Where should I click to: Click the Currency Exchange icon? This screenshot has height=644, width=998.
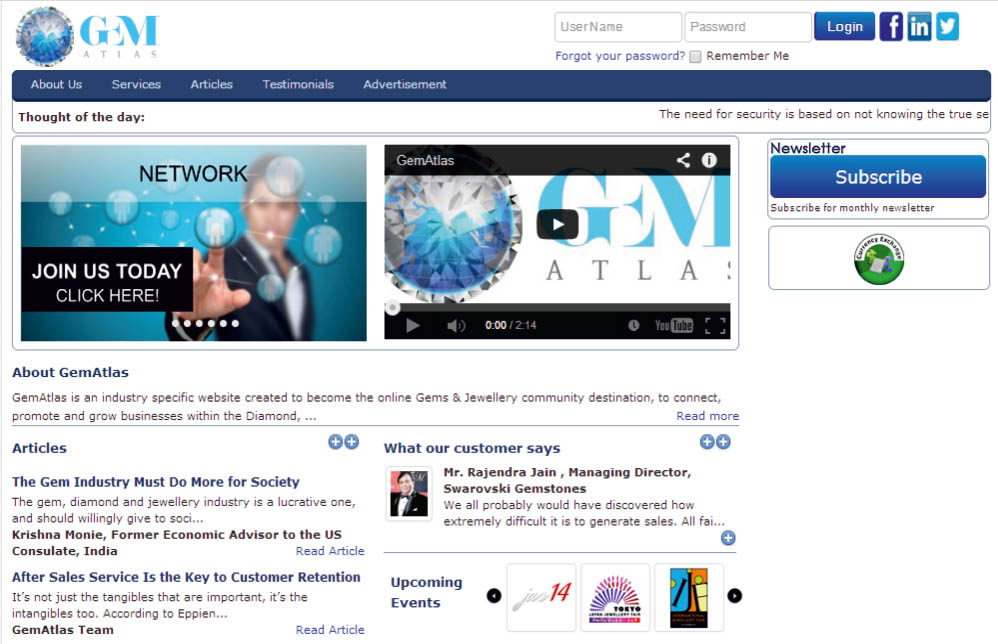(x=879, y=258)
